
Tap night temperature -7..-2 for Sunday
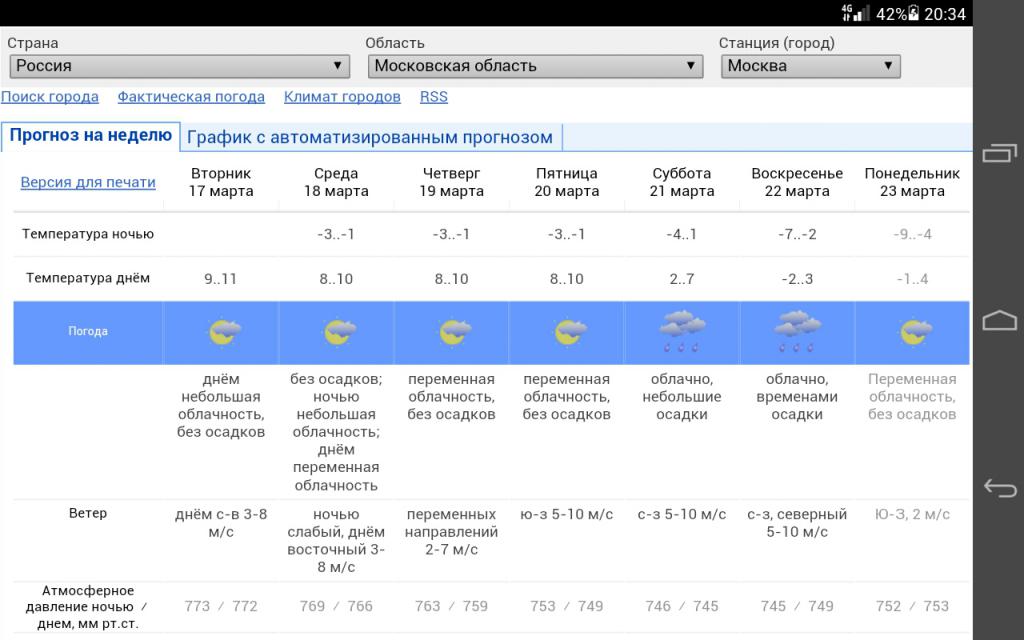797,234
